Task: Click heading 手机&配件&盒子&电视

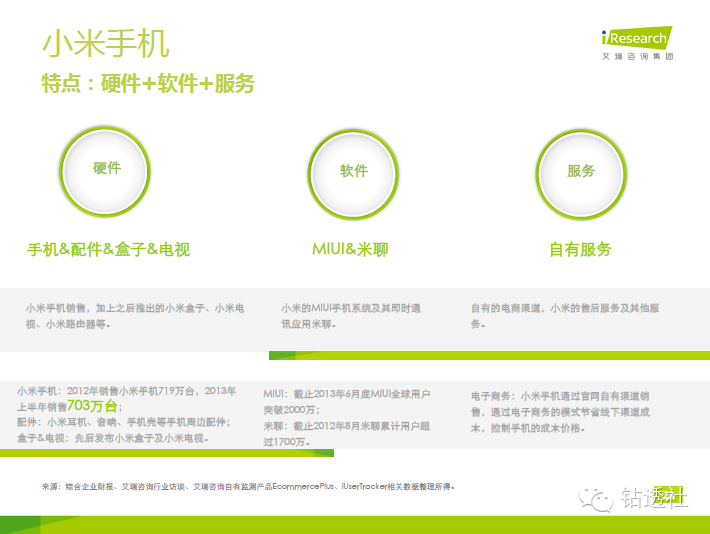Action: click(108, 250)
